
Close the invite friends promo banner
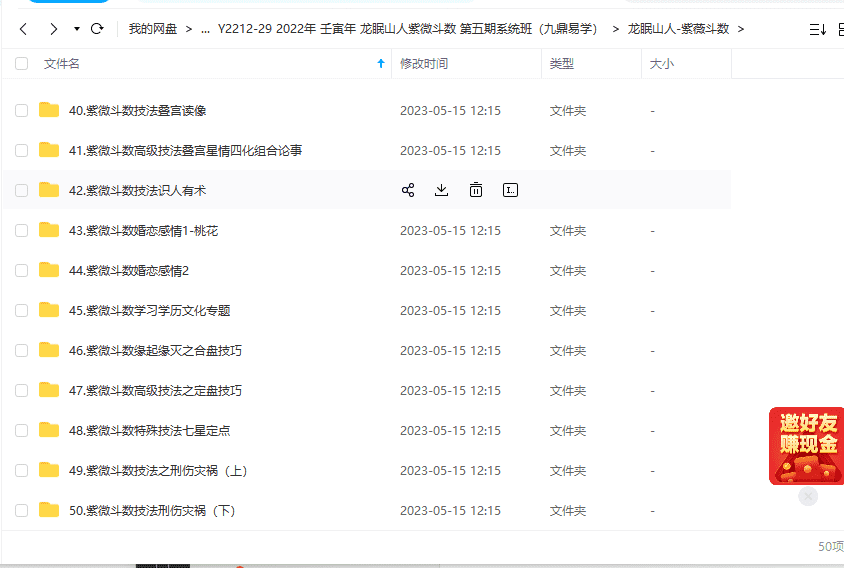808,496
